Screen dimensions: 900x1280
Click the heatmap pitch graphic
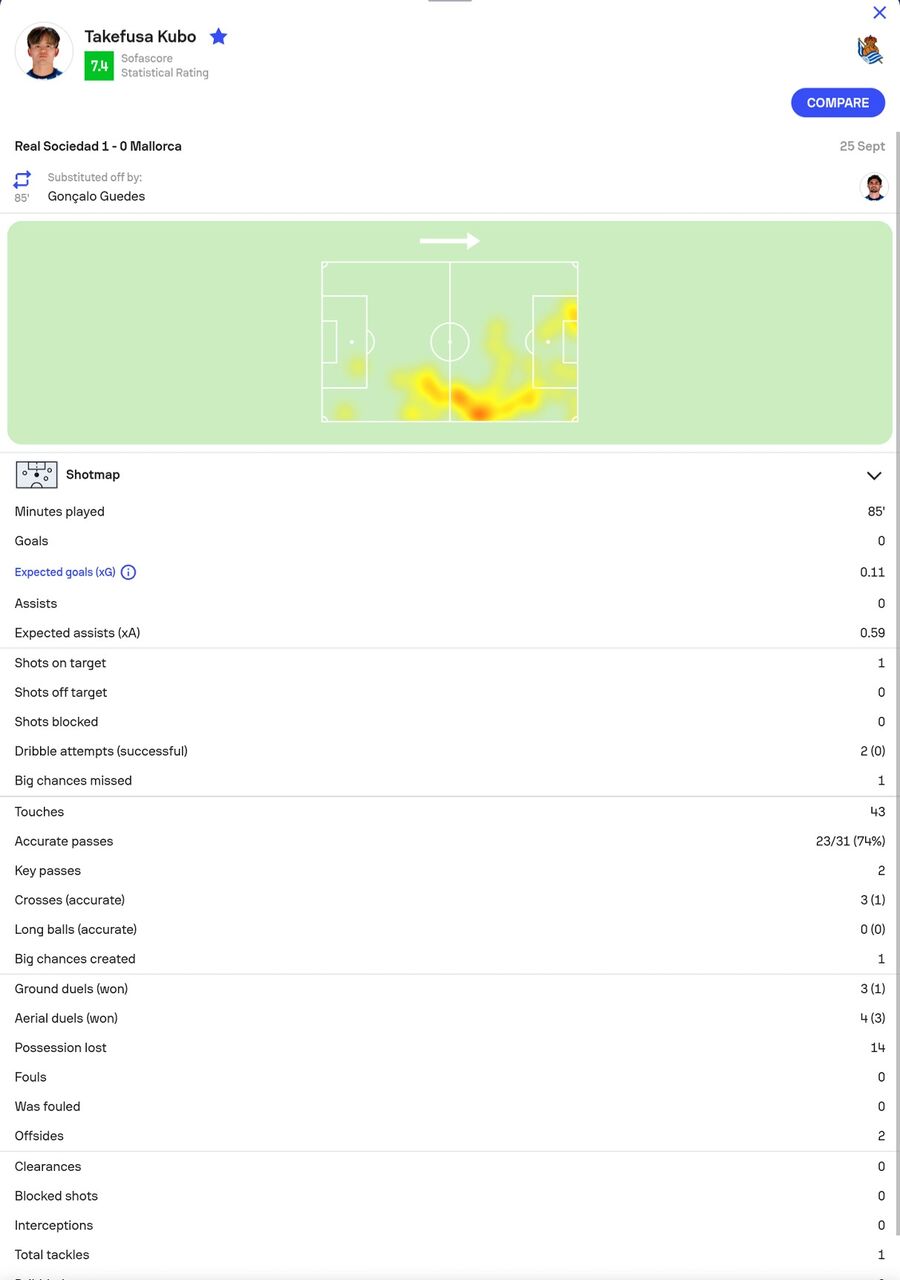click(450, 342)
